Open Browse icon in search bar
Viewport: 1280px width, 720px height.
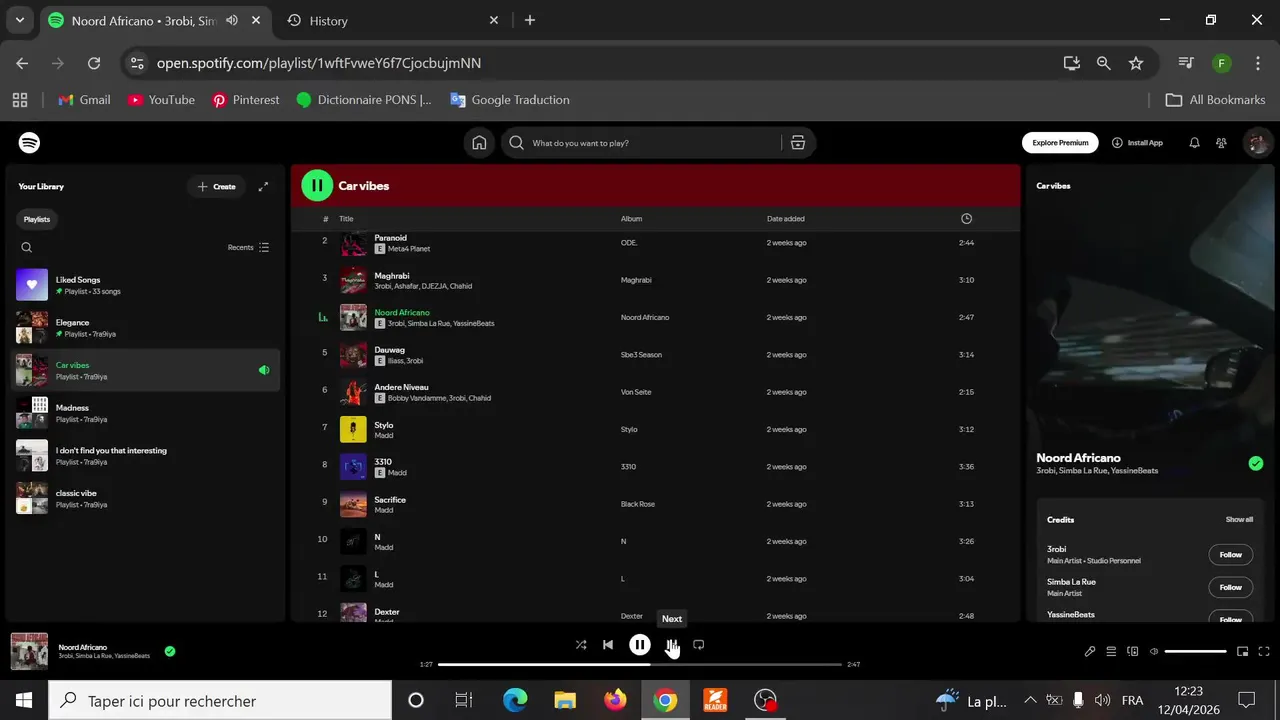(798, 143)
